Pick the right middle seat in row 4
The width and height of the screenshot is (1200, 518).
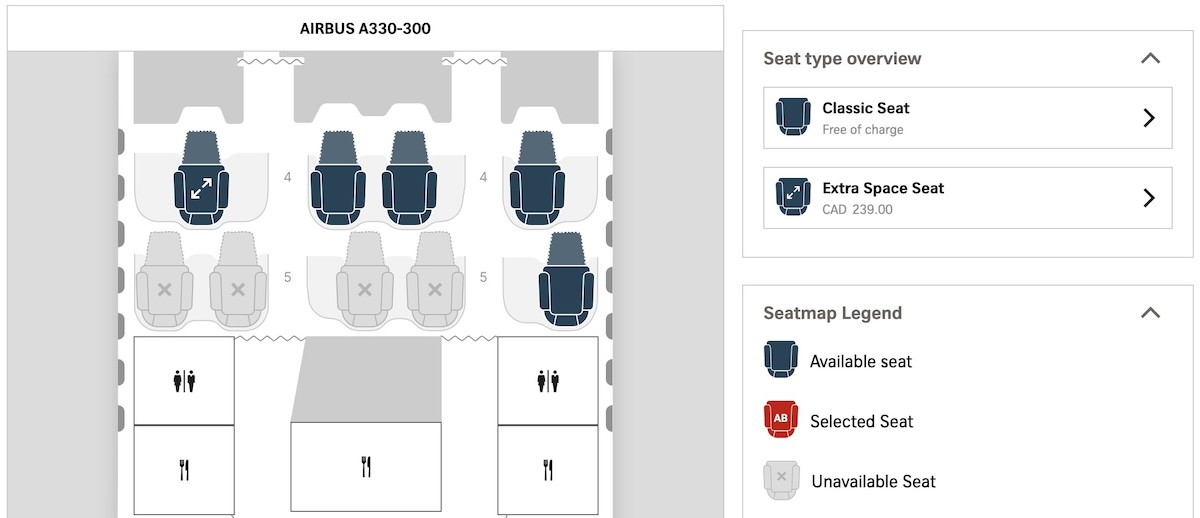(410, 178)
